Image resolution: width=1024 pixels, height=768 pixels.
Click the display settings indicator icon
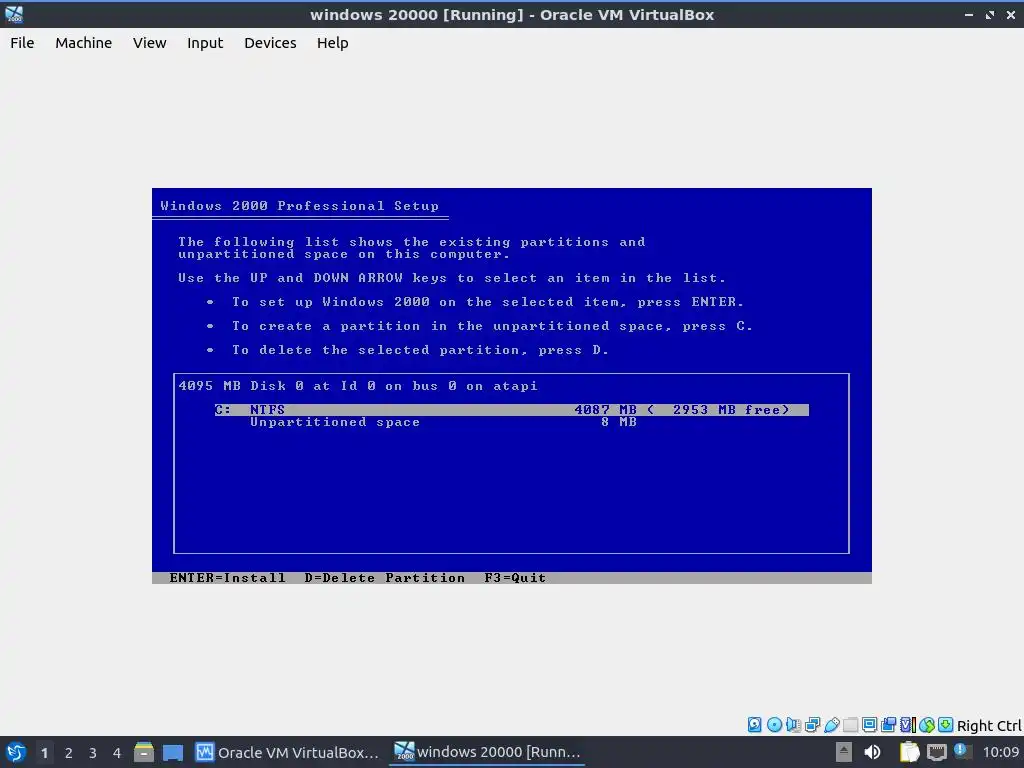(x=869, y=724)
